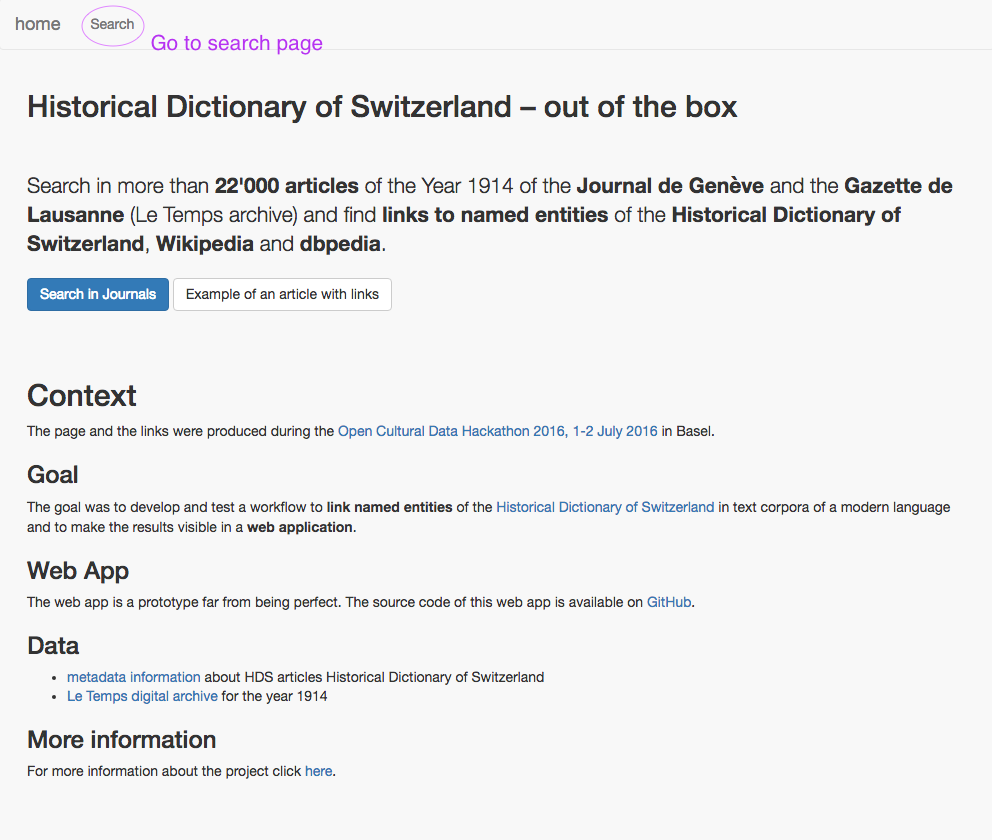Image resolution: width=992 pixels, height=840 pixels.
Task: Click the purple 'Go to search page' annotation
Action: pos(237,43)
